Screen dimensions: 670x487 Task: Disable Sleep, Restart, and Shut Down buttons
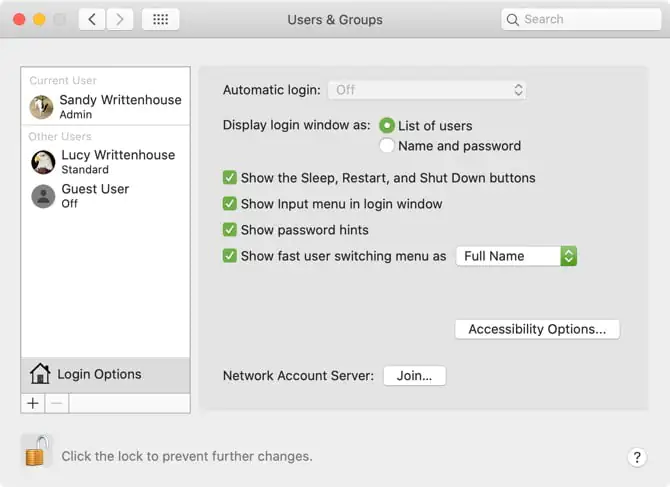pos(230,178)
